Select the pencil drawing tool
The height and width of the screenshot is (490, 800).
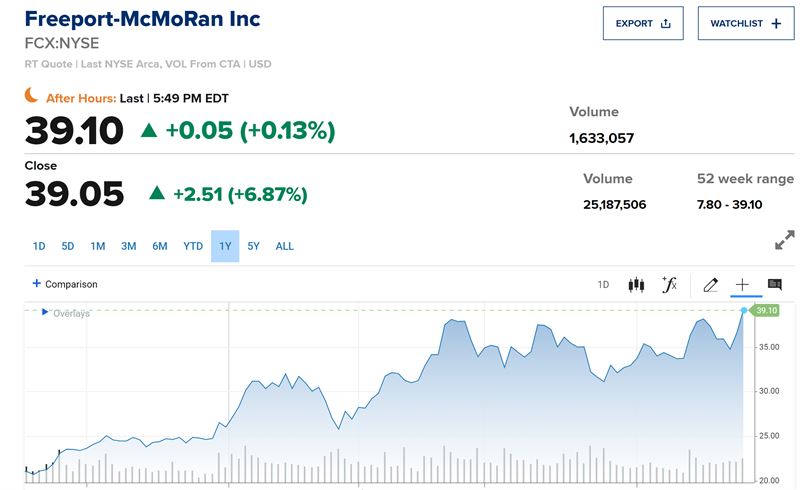pyautogui.click(x=710, y=285)
